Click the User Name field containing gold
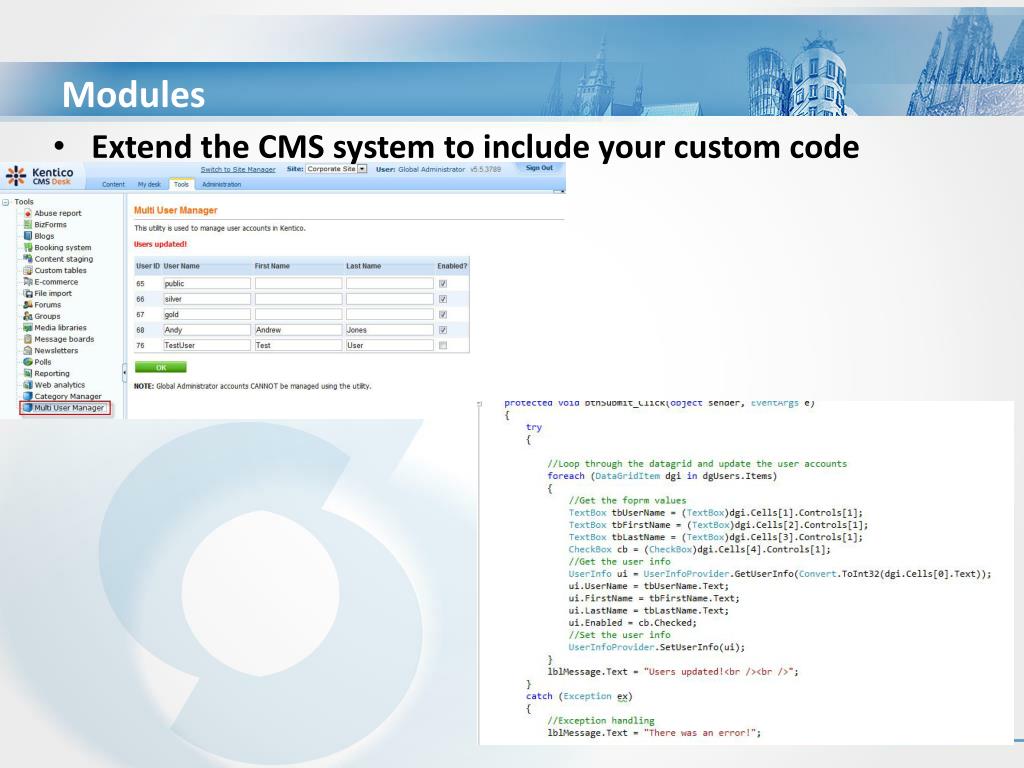Image resolution: width=1024 pixels, height=768 pixels. click(x=206, y=314)
